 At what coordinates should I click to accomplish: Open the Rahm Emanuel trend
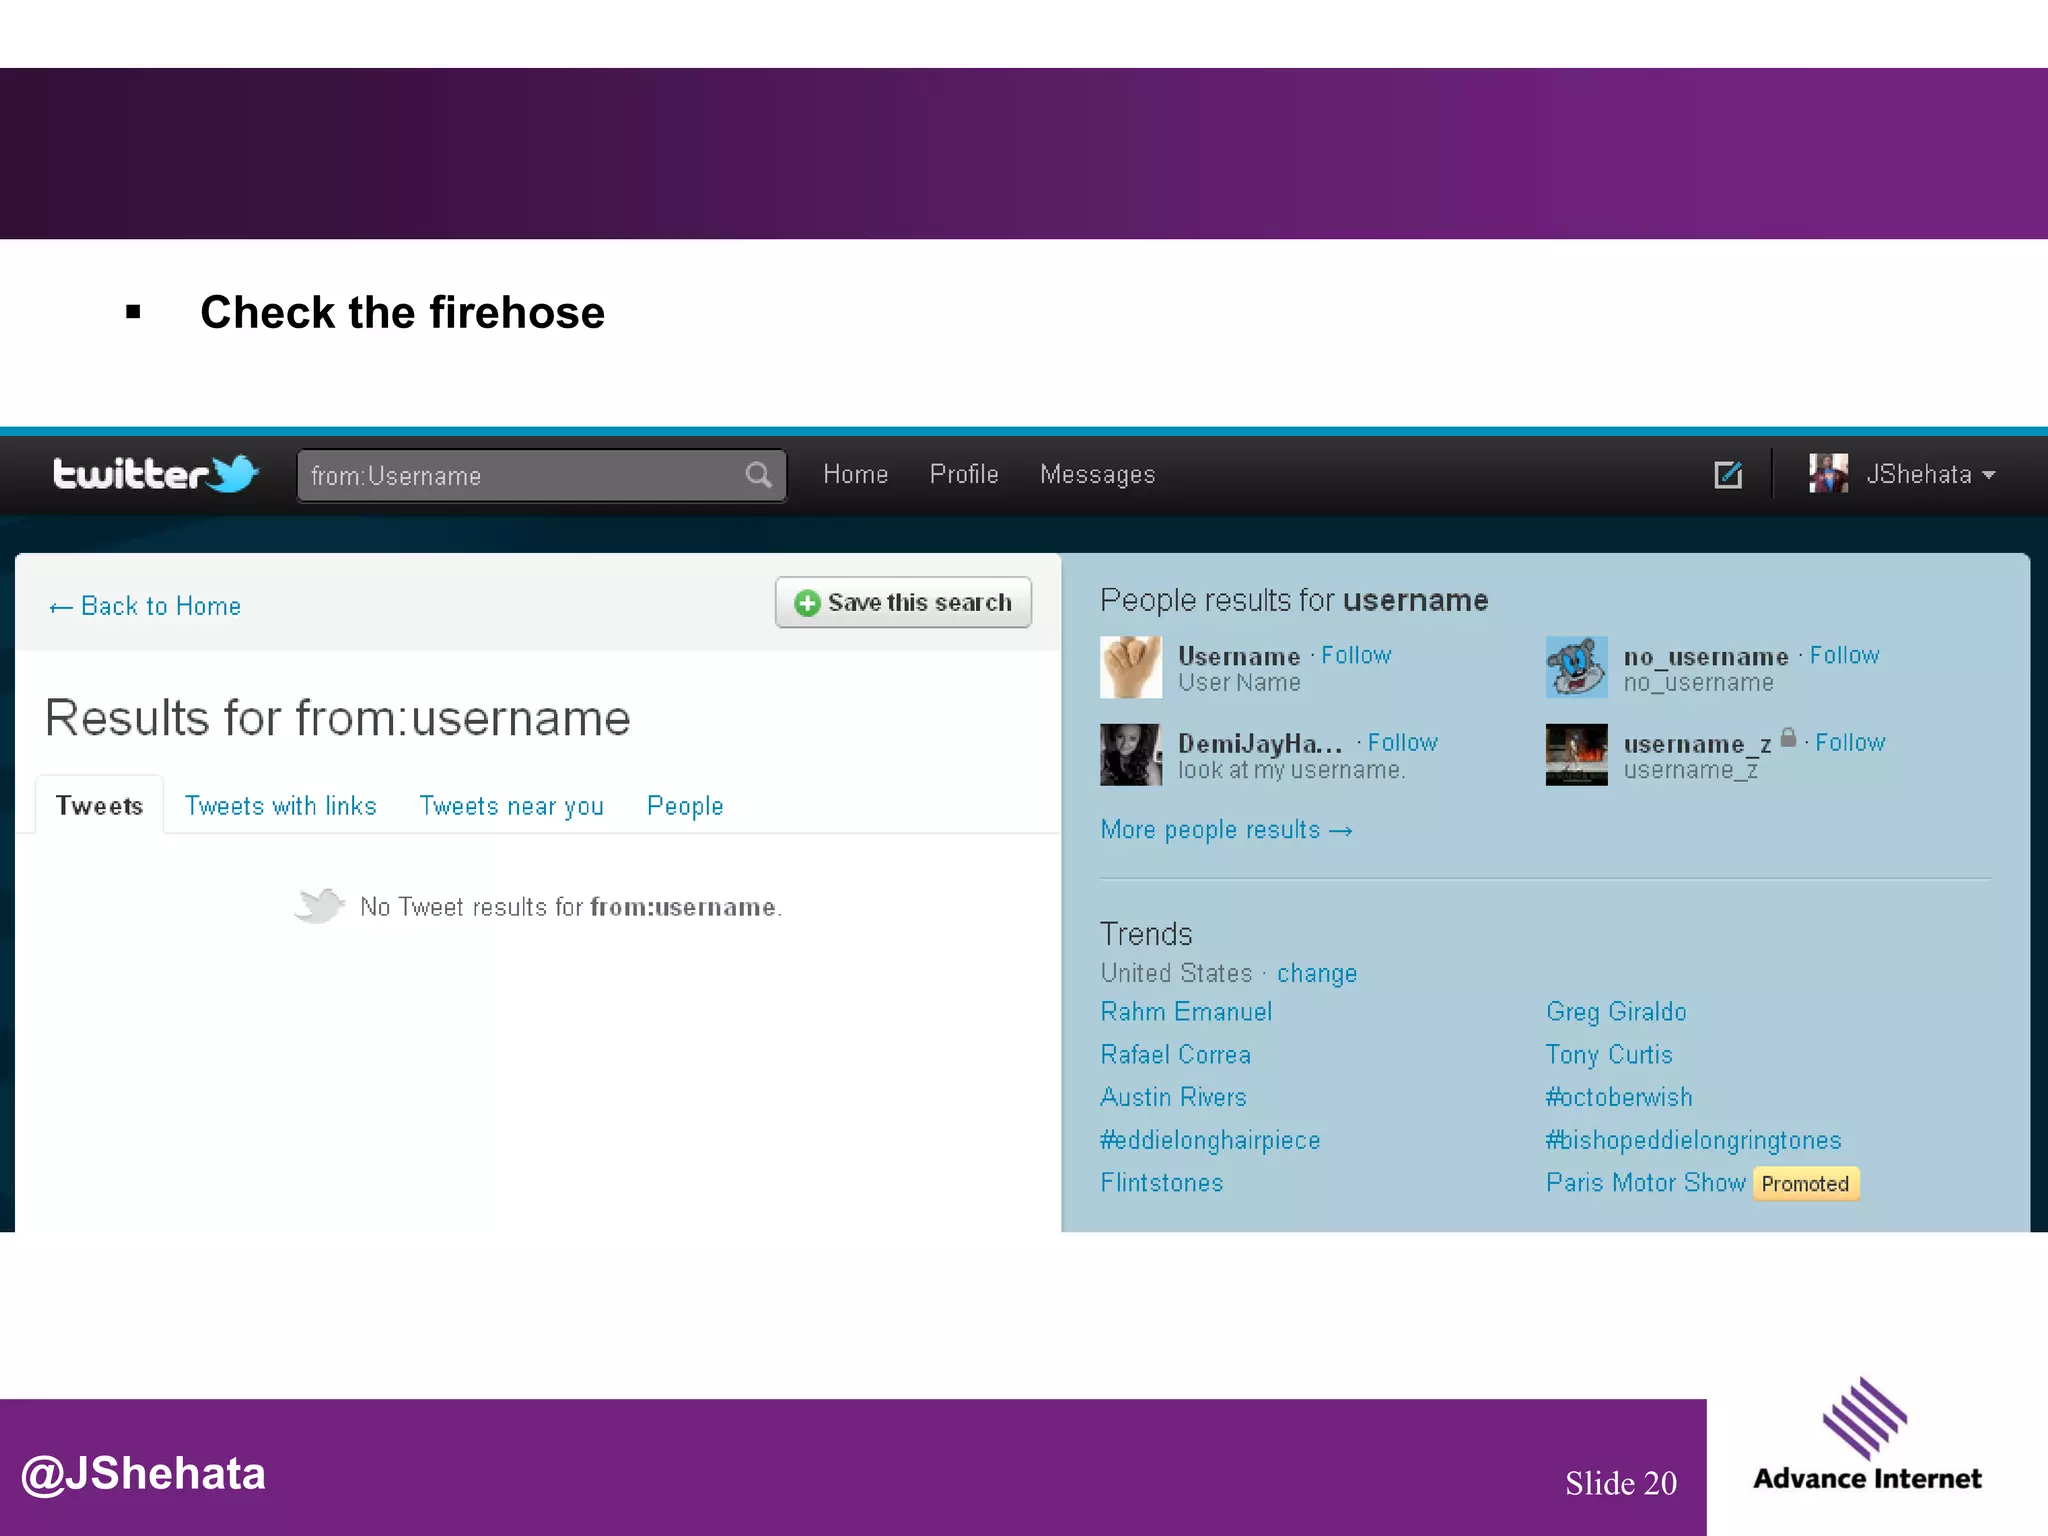click(x=1186, y=1012)
